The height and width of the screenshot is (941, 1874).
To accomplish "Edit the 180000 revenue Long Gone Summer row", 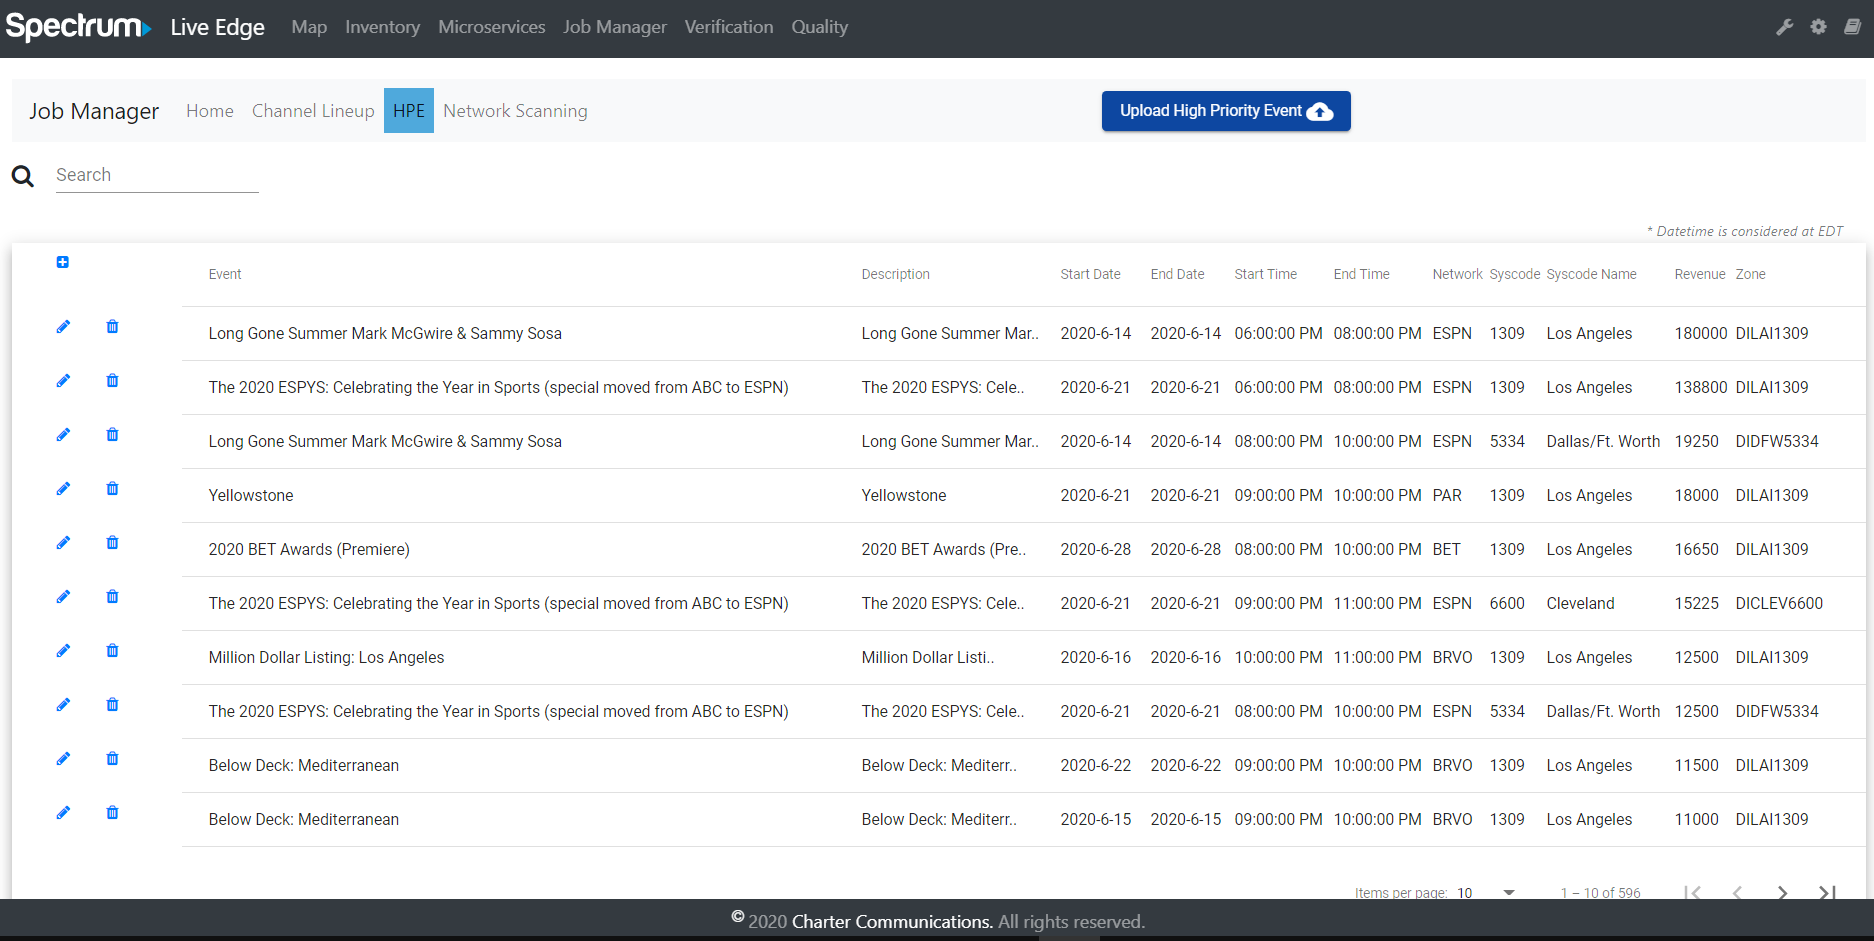I will pyautogui.click(x=63, y=327).
